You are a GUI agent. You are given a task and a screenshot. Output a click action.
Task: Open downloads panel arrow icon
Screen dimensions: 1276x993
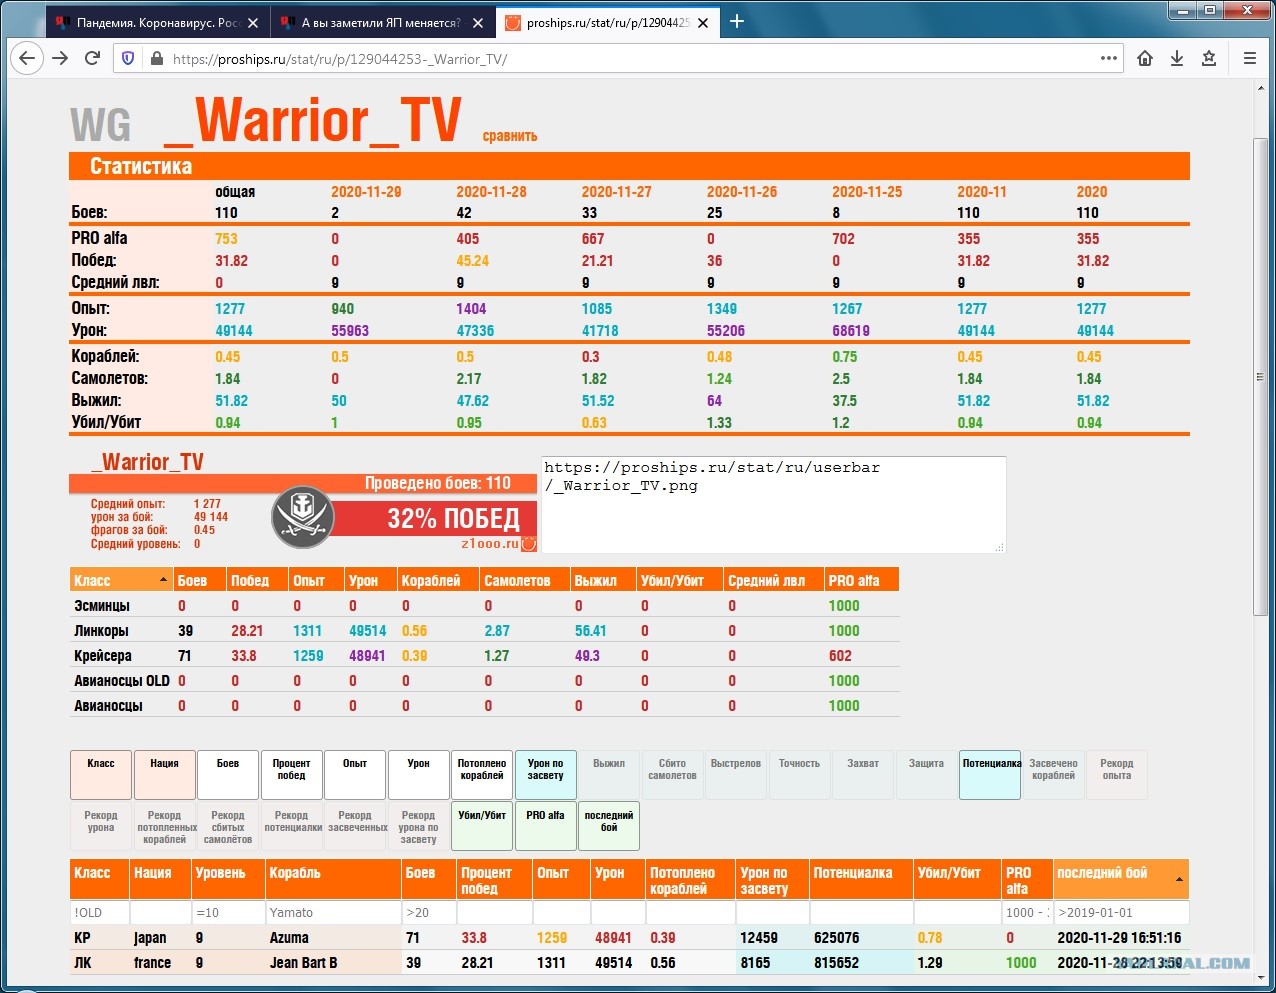[1177, 58]
